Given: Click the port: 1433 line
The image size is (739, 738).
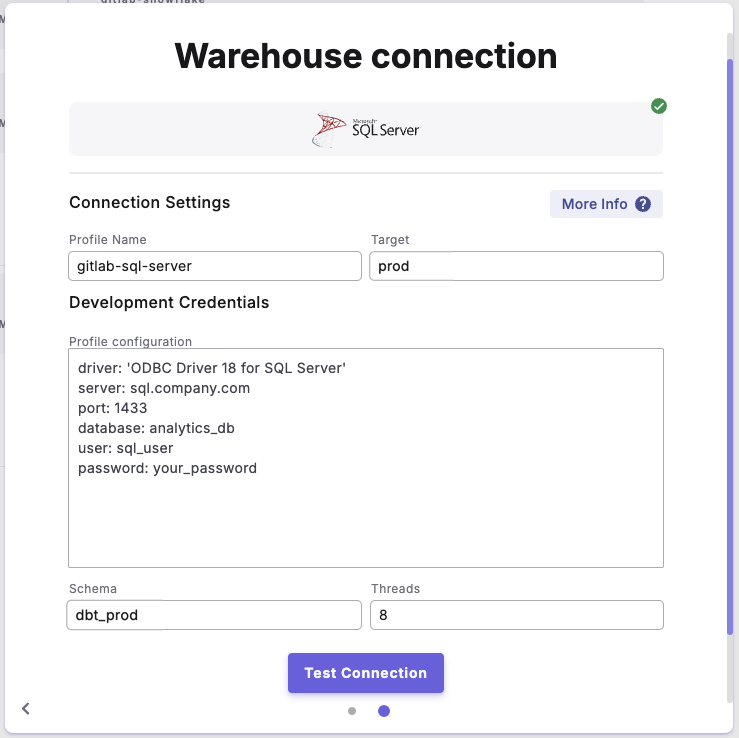Looking at the screenshot, I should (x=113, y=408).
